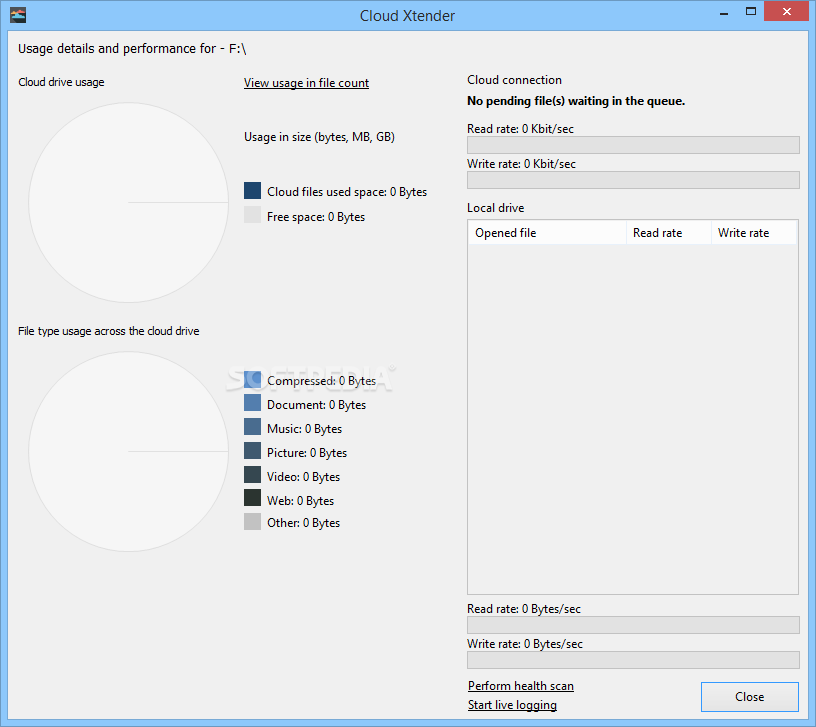
Task: Sort by the Opened file column header
Action: click(x=547, y=233)
